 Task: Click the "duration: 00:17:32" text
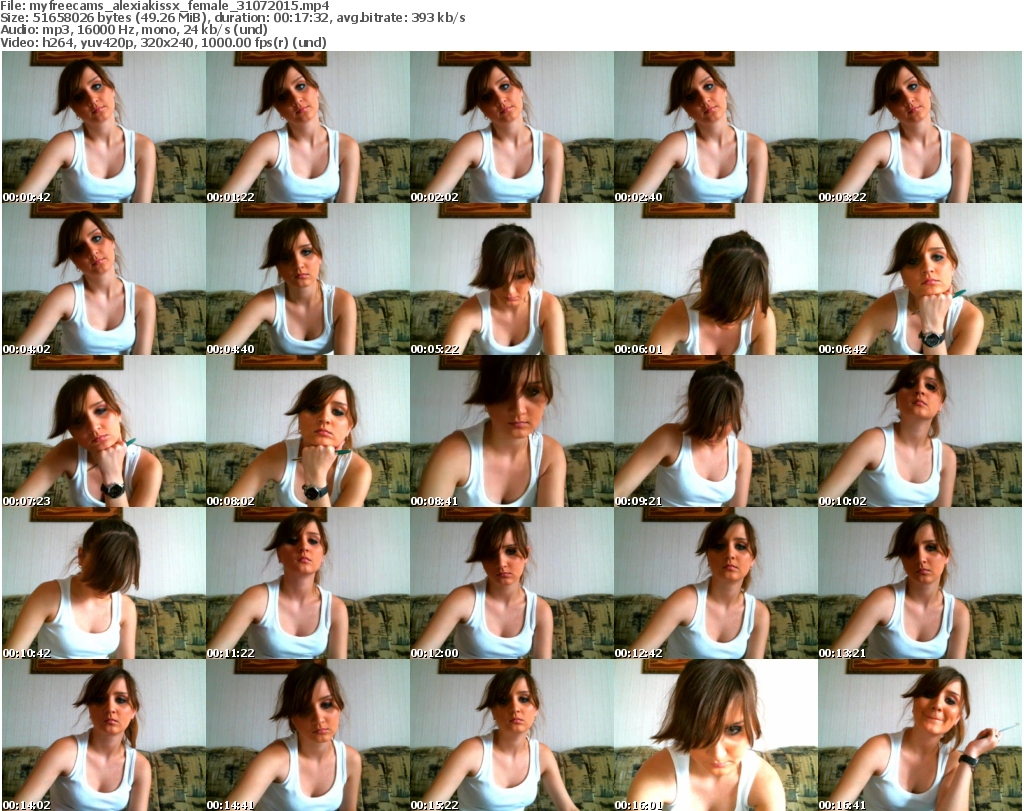pos(271,18)
